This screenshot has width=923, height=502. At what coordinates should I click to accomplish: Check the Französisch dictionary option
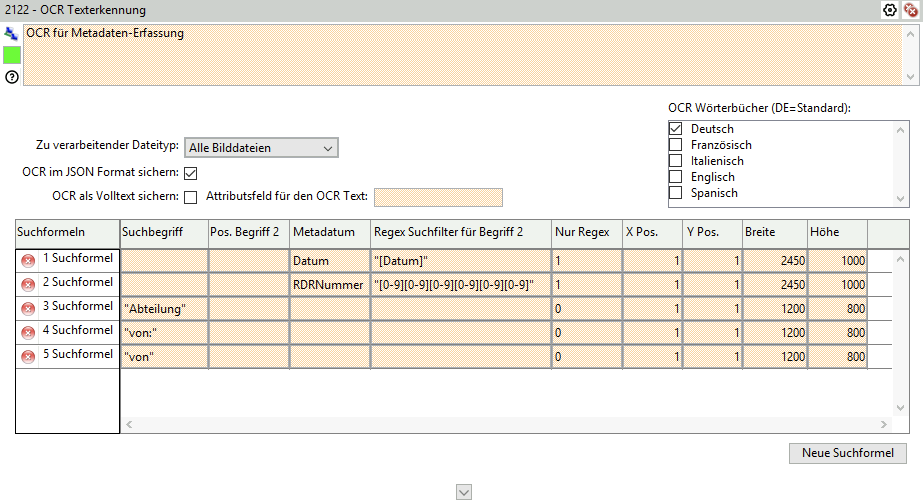[x=676, y=145]
